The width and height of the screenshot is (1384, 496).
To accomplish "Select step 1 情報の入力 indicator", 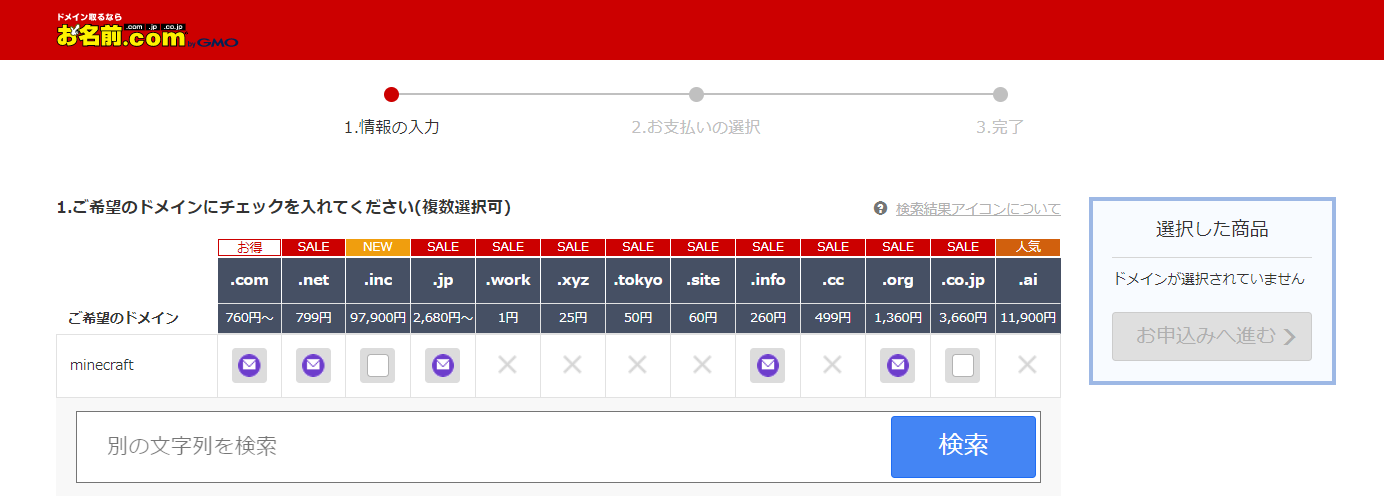I will coord(391,95).
